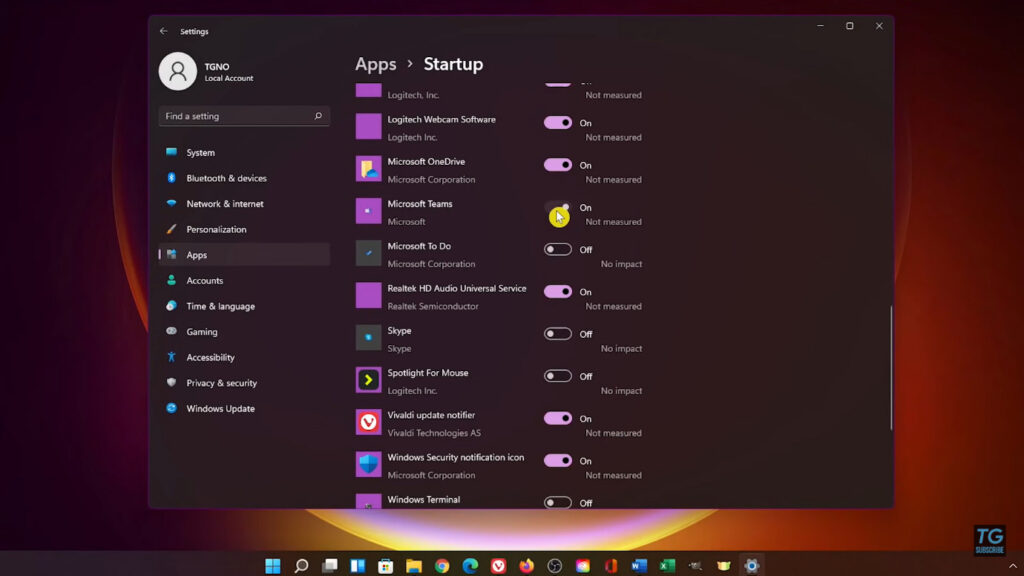Launch Microsoft Store from the taskbar
1024x576 pixels.
click(386, 566)
